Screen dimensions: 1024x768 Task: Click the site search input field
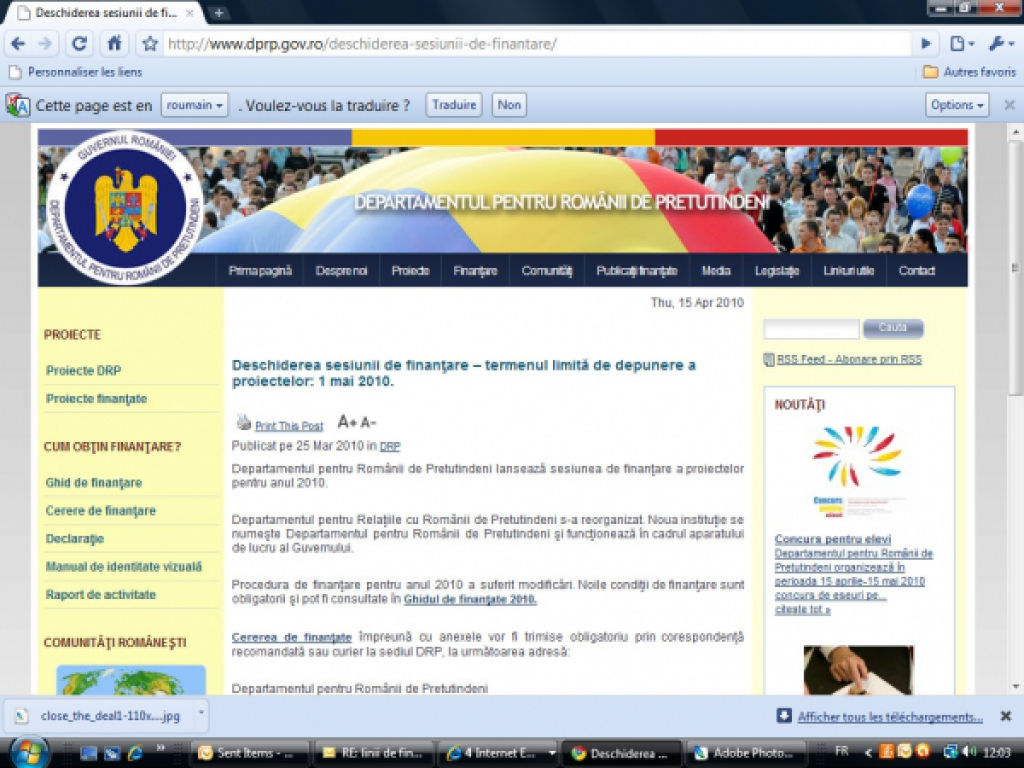811,329
